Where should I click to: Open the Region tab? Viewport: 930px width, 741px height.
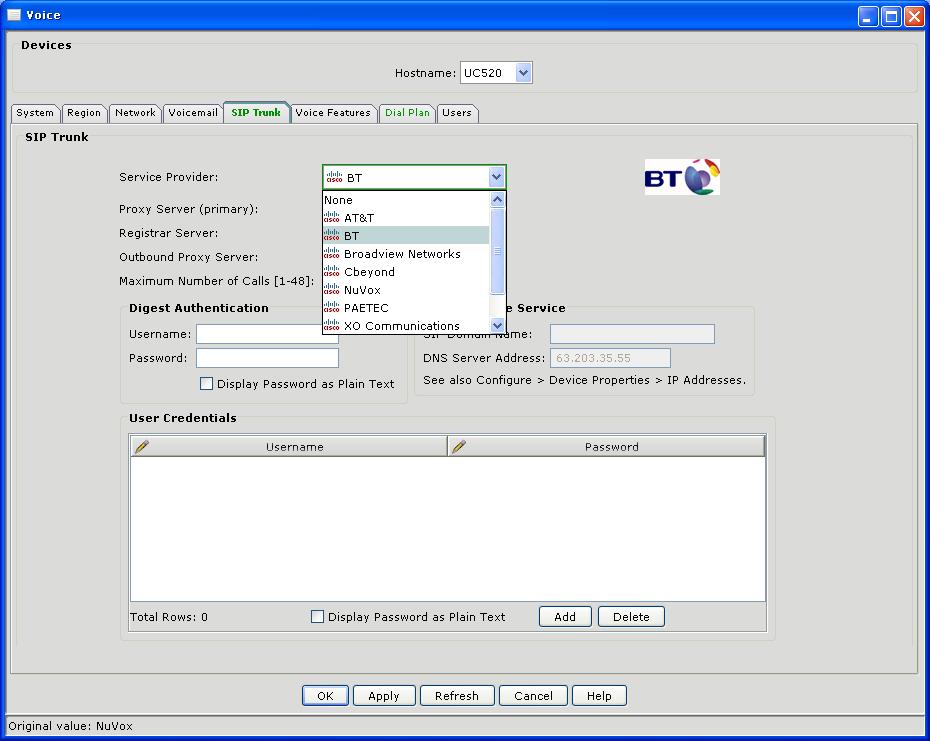click(84, 113)
